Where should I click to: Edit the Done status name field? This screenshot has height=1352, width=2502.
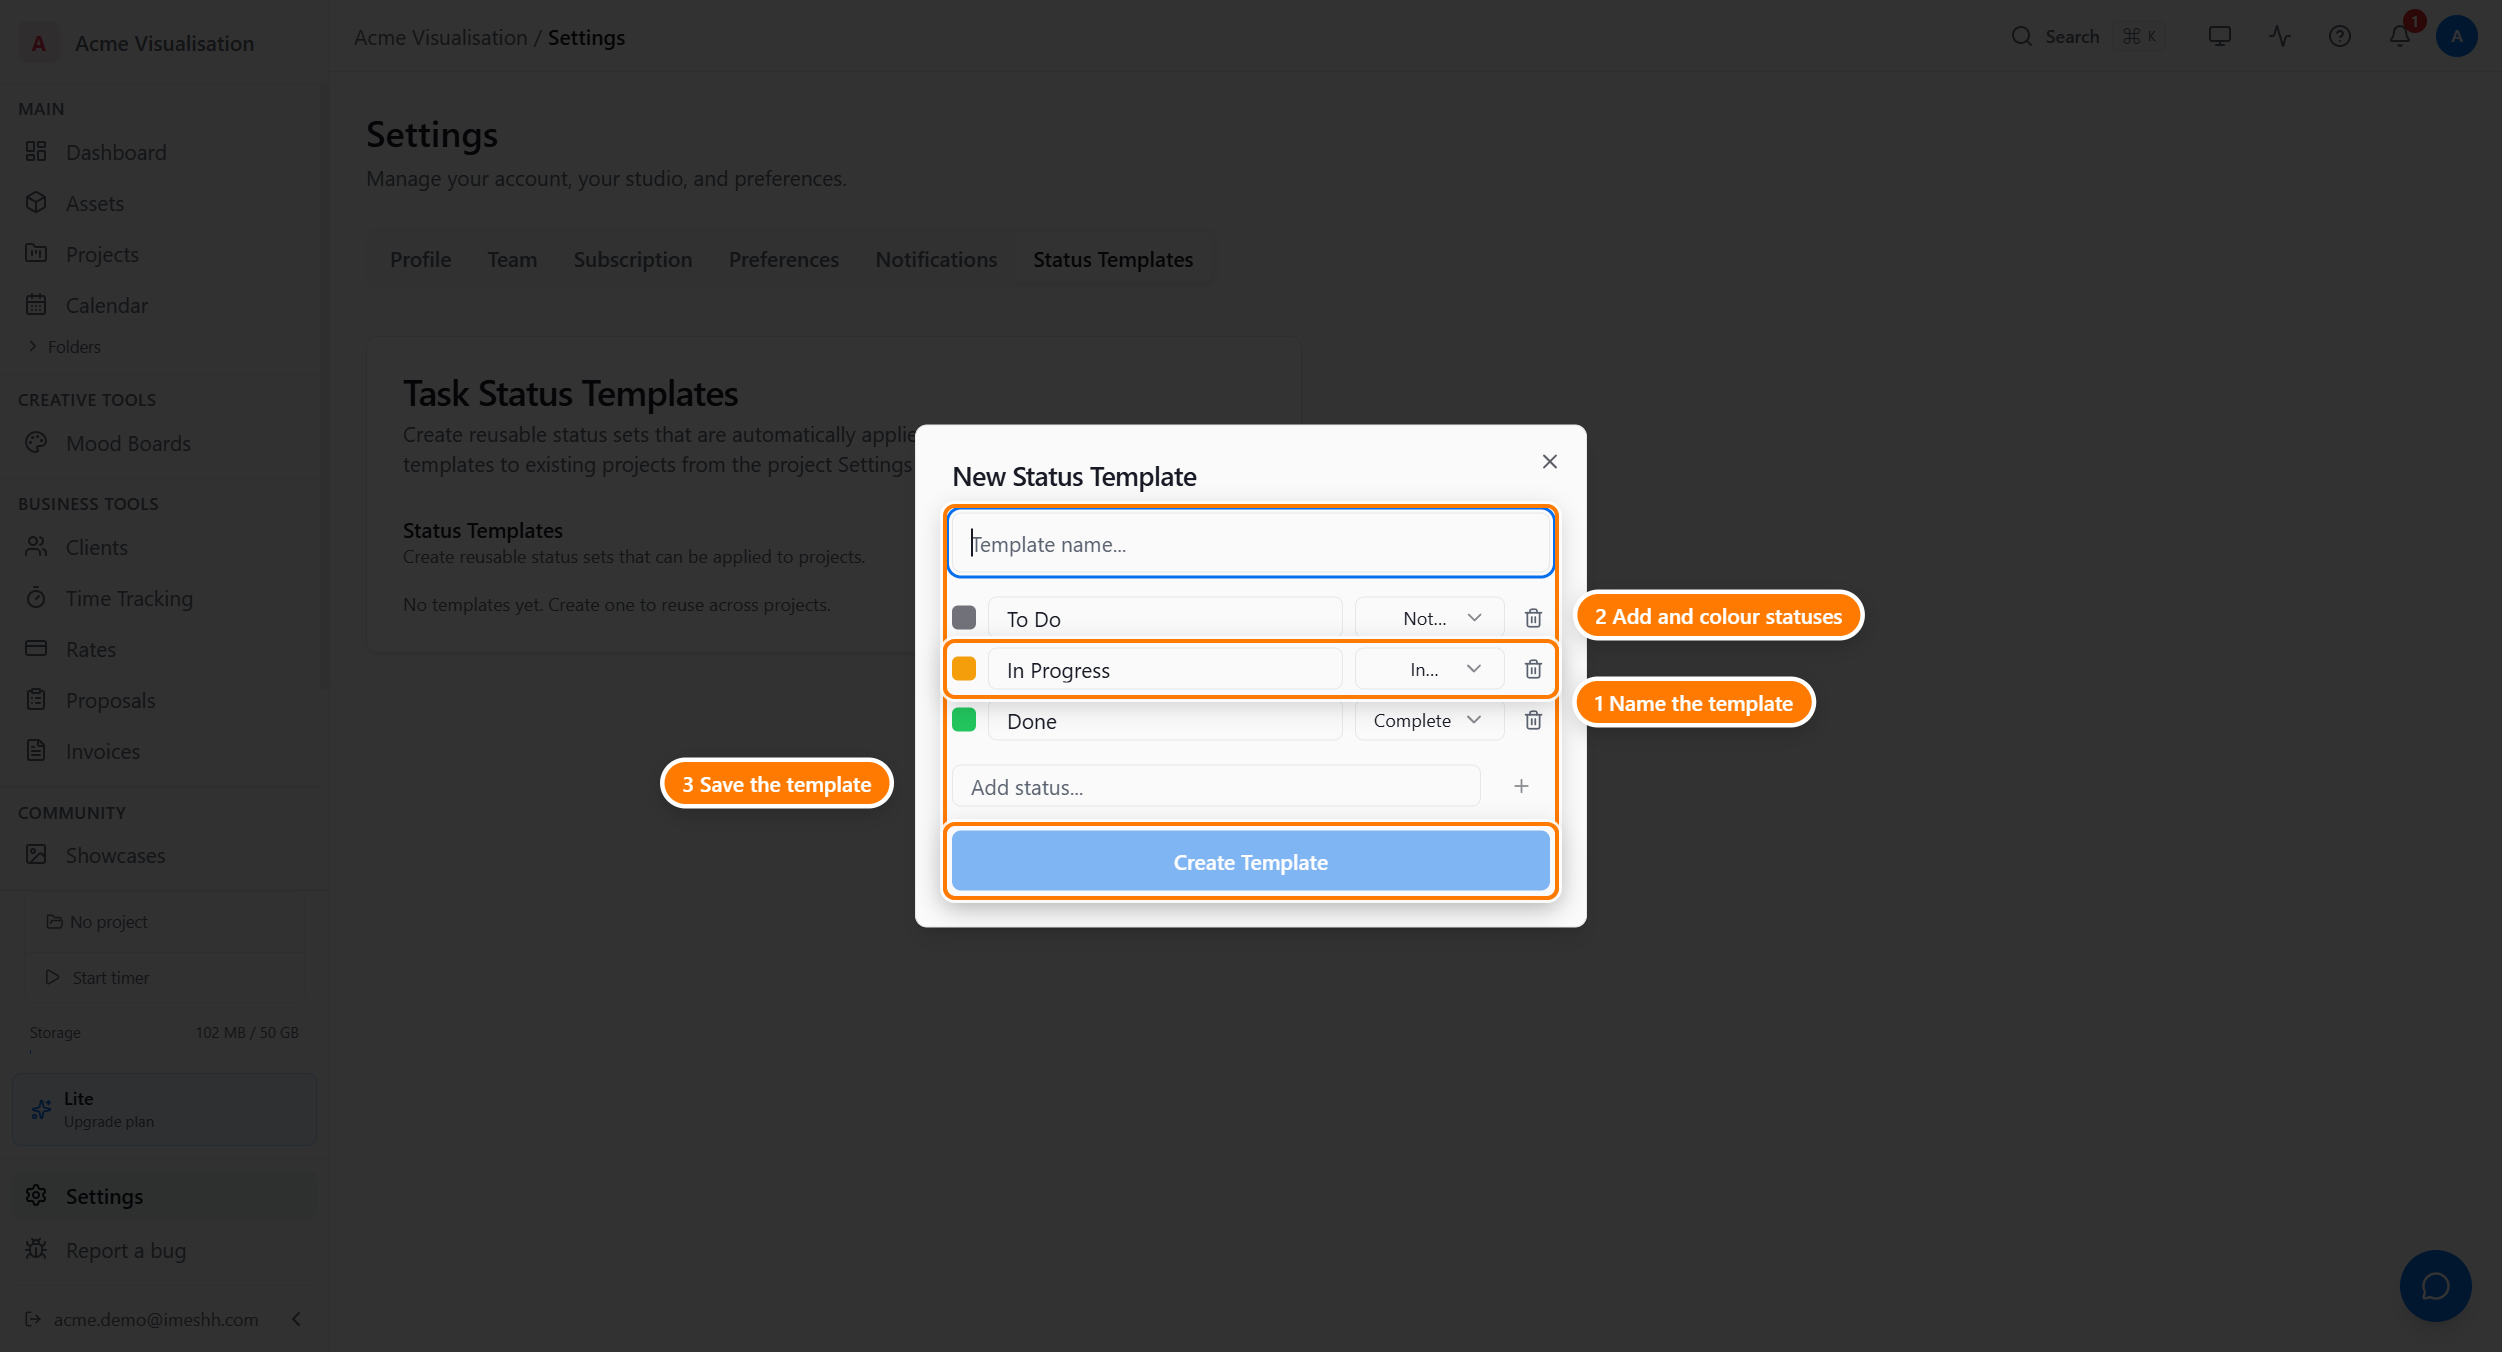click(1165, 720)
